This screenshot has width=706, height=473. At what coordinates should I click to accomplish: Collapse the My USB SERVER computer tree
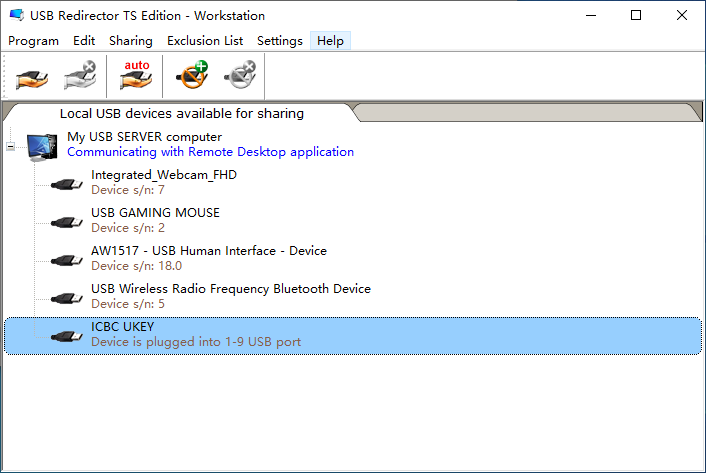click(x=10, y=146)
